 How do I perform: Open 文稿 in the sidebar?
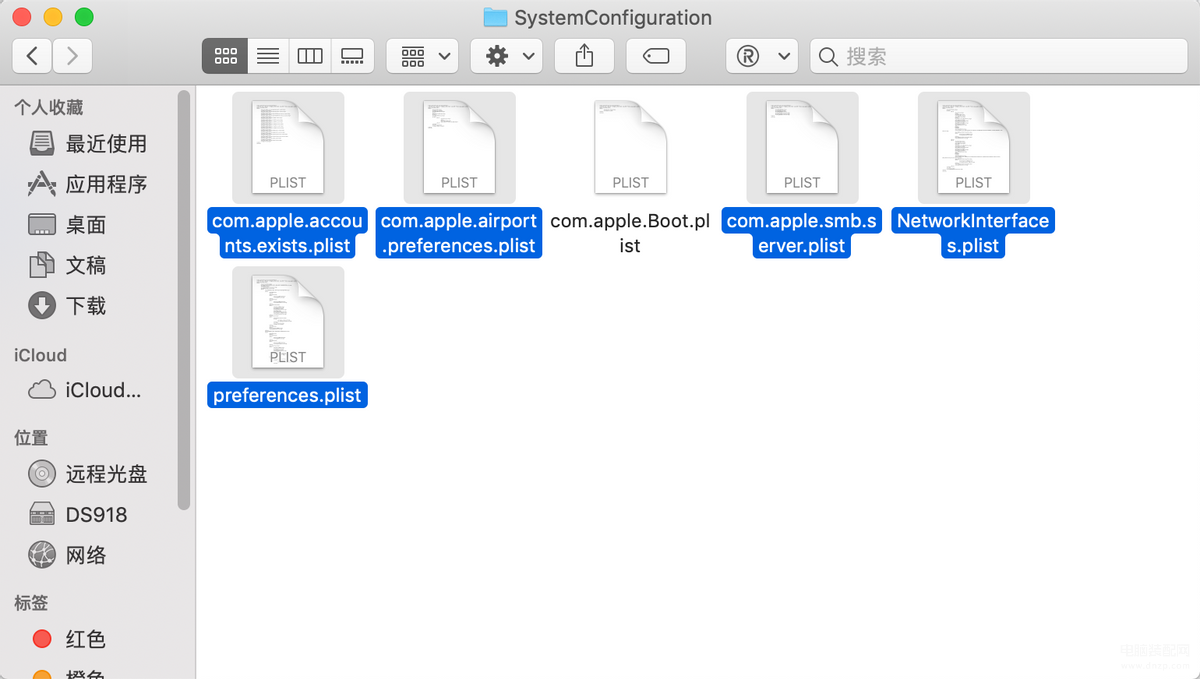point(68,265)
